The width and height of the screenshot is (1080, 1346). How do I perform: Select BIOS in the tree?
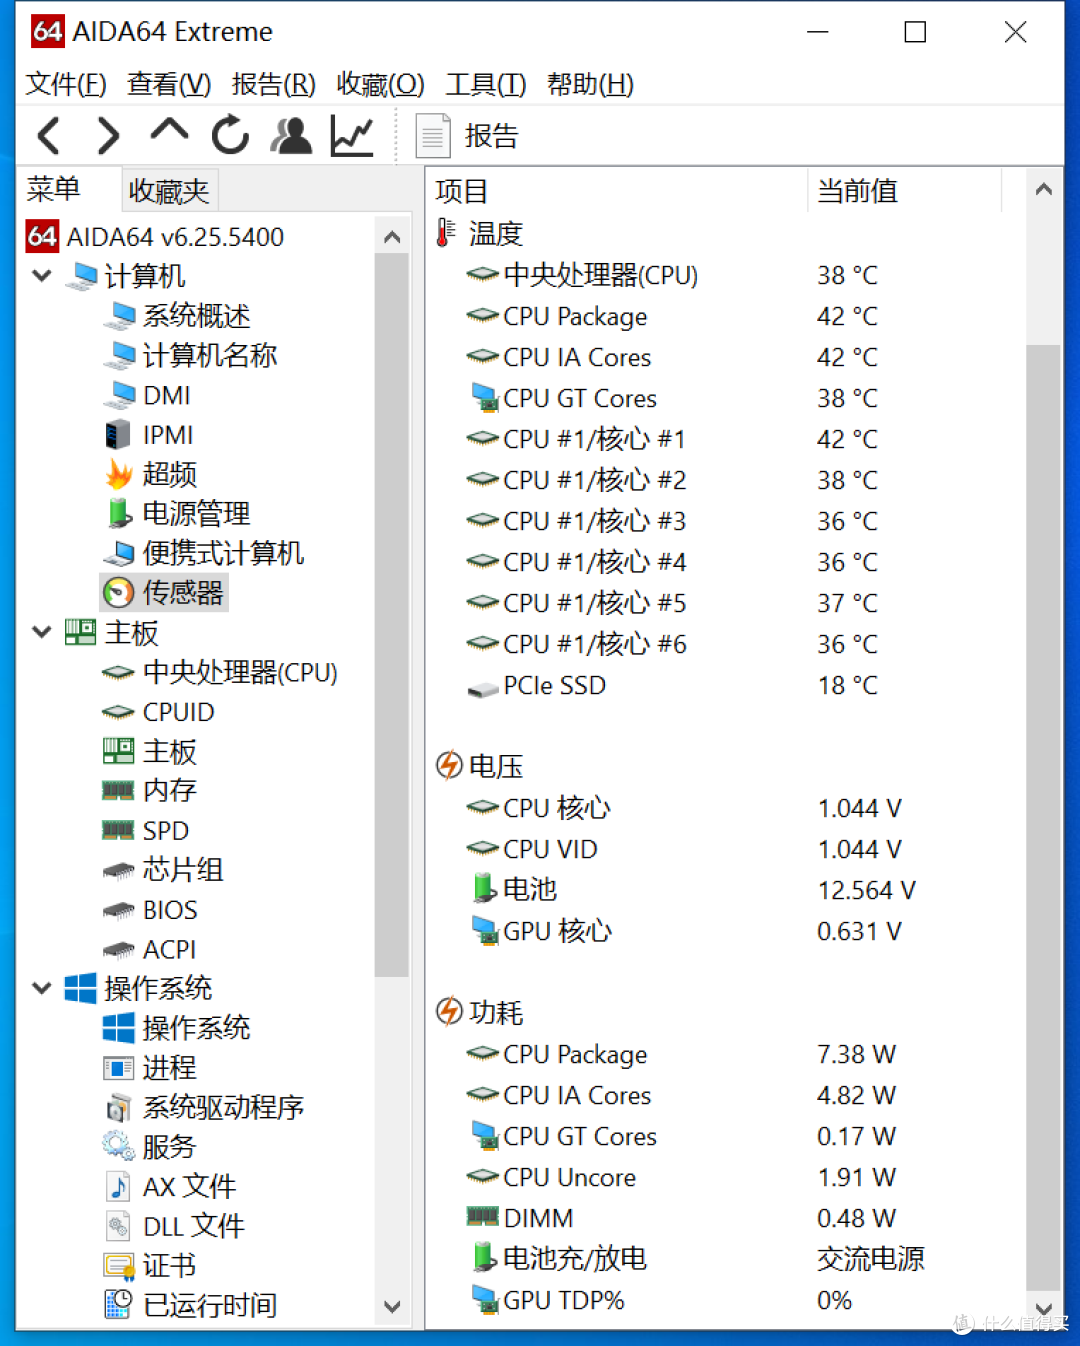coord(170,910)
